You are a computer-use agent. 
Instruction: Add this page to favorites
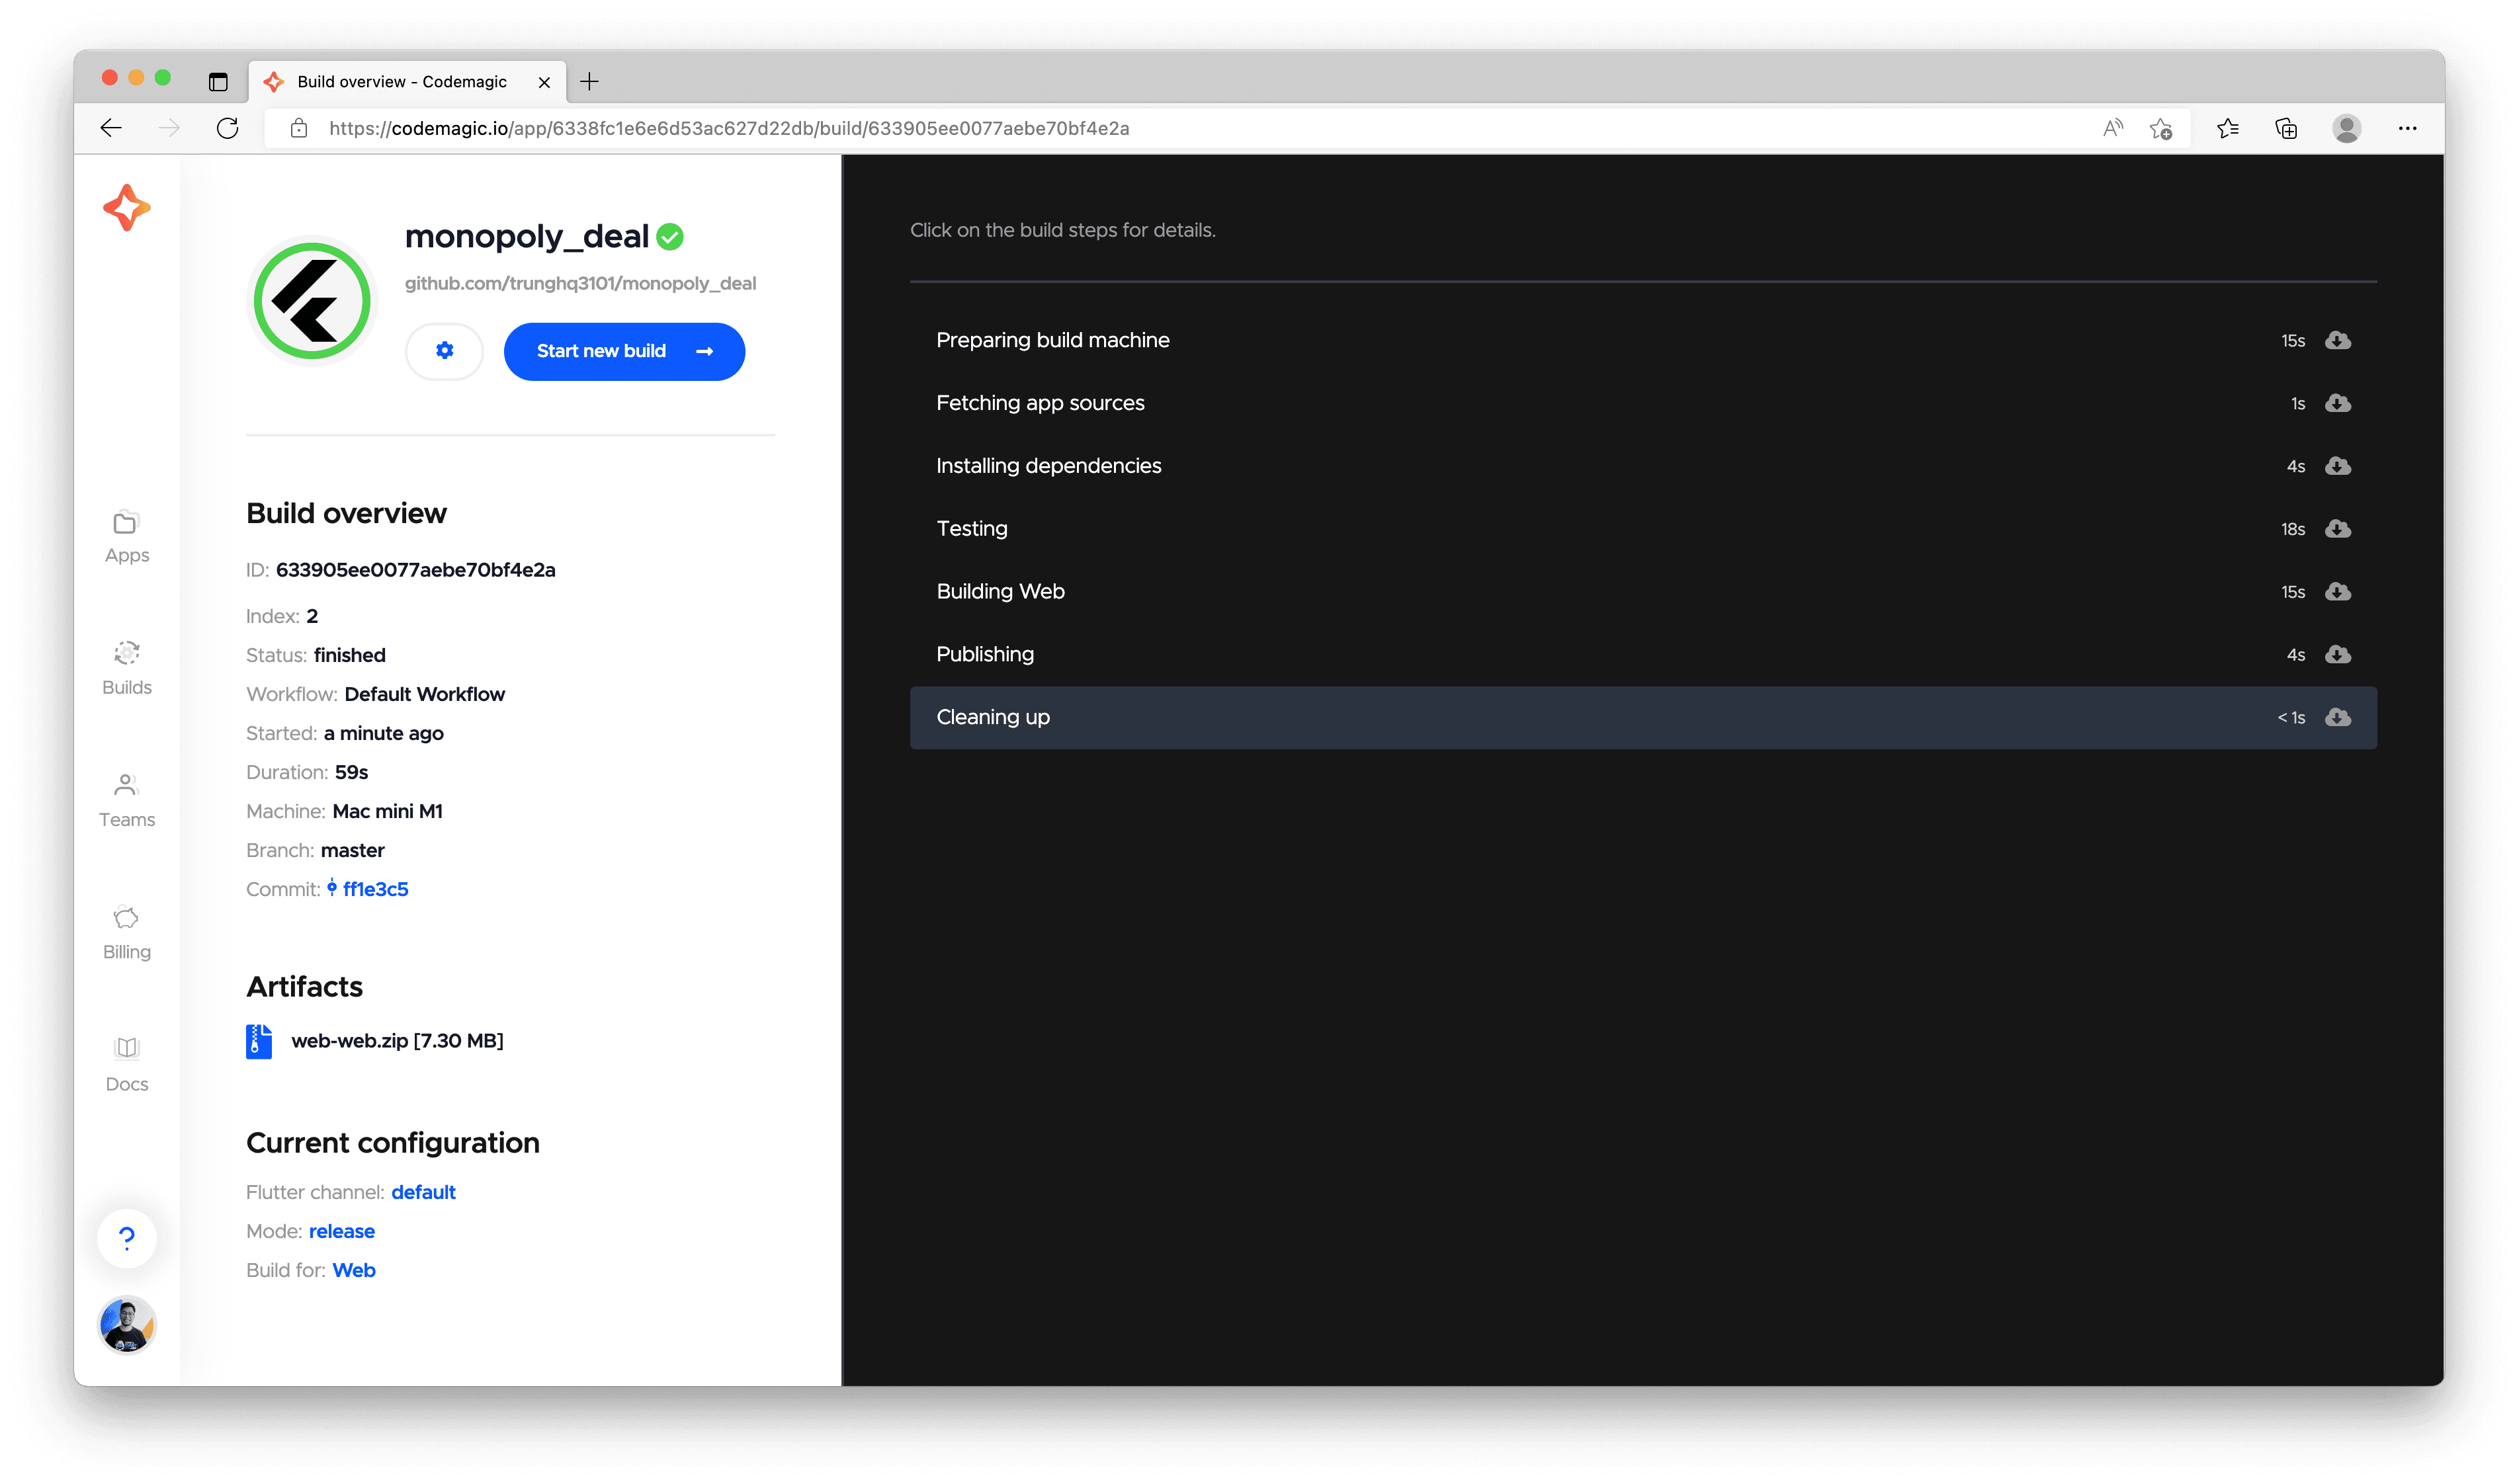click(x=2161, y=128)
